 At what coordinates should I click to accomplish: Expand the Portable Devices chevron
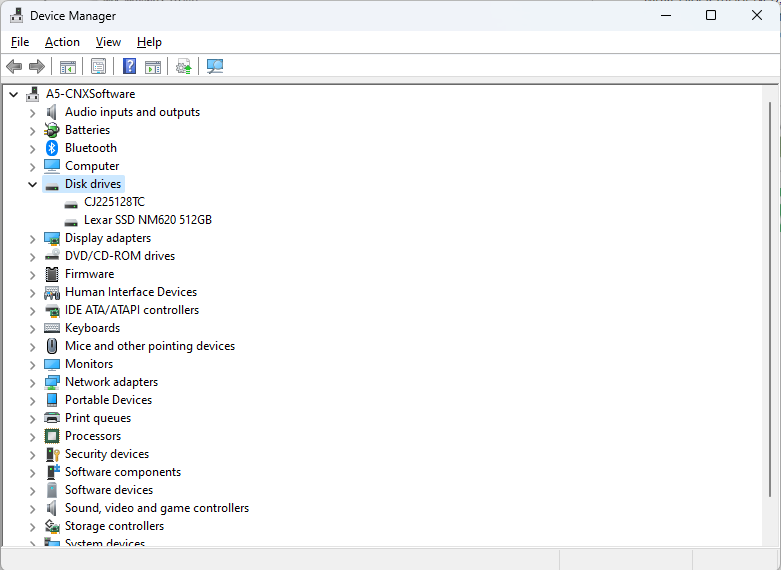32,401
